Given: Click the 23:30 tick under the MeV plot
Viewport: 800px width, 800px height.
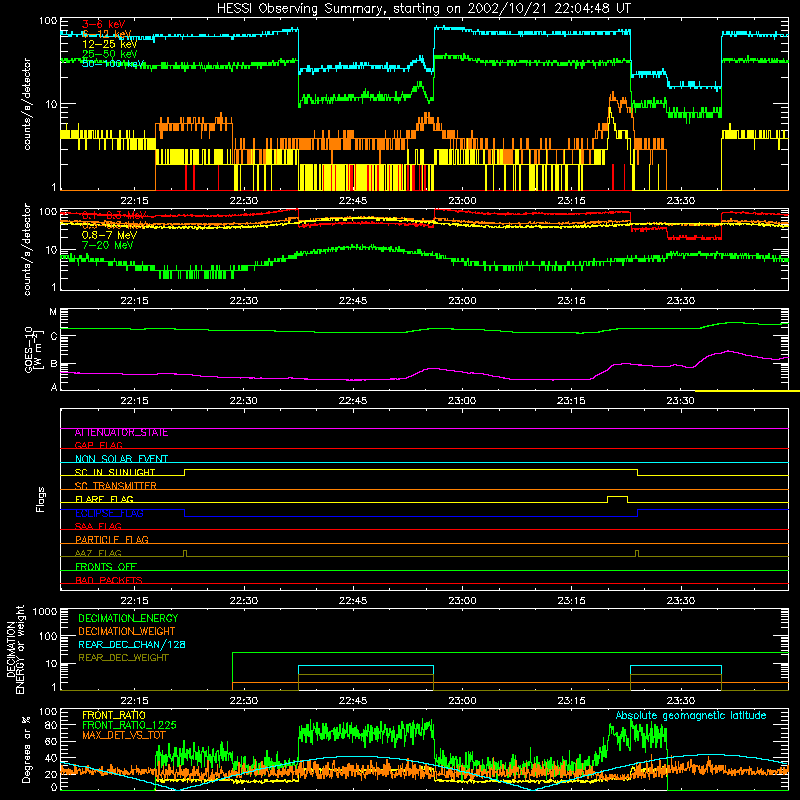Looking at the screenshot, I should [x=681, y=301].
